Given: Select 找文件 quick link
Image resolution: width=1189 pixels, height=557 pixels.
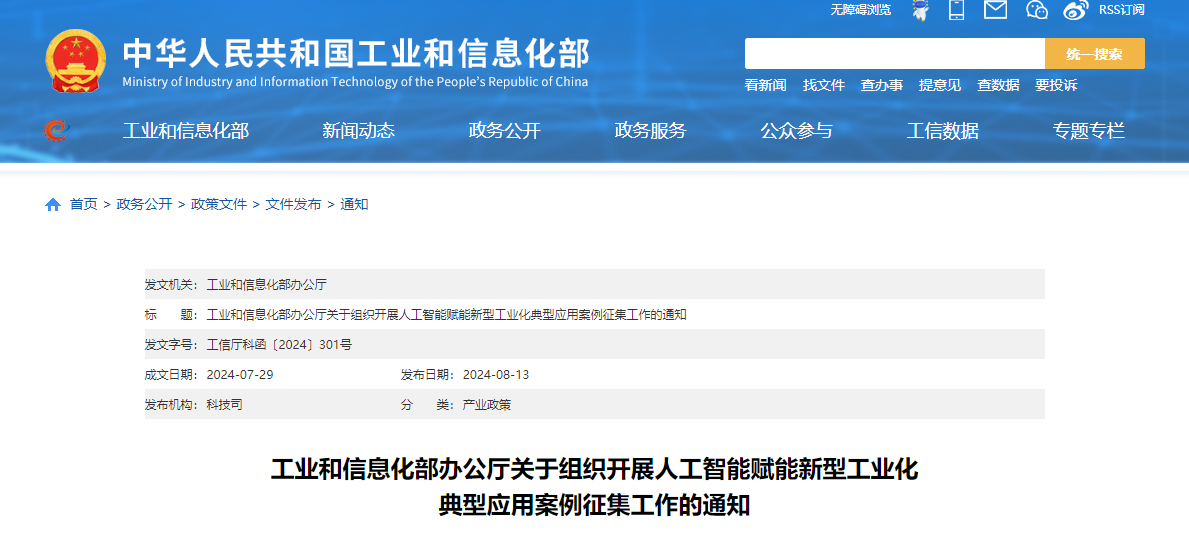Looking at the screenshot, I should point(824,85).
